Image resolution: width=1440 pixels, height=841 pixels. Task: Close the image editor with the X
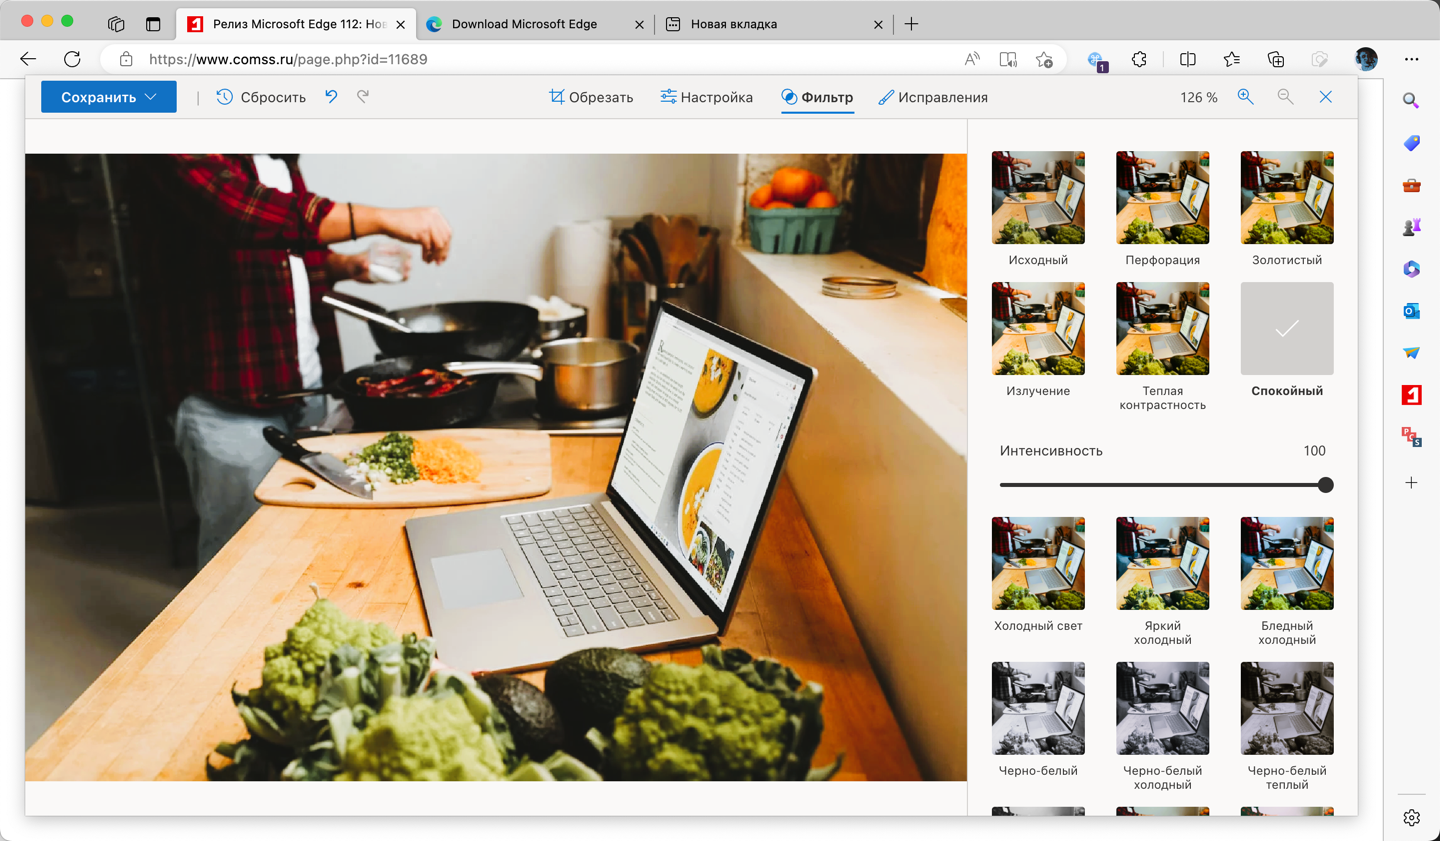(1326, 97)
